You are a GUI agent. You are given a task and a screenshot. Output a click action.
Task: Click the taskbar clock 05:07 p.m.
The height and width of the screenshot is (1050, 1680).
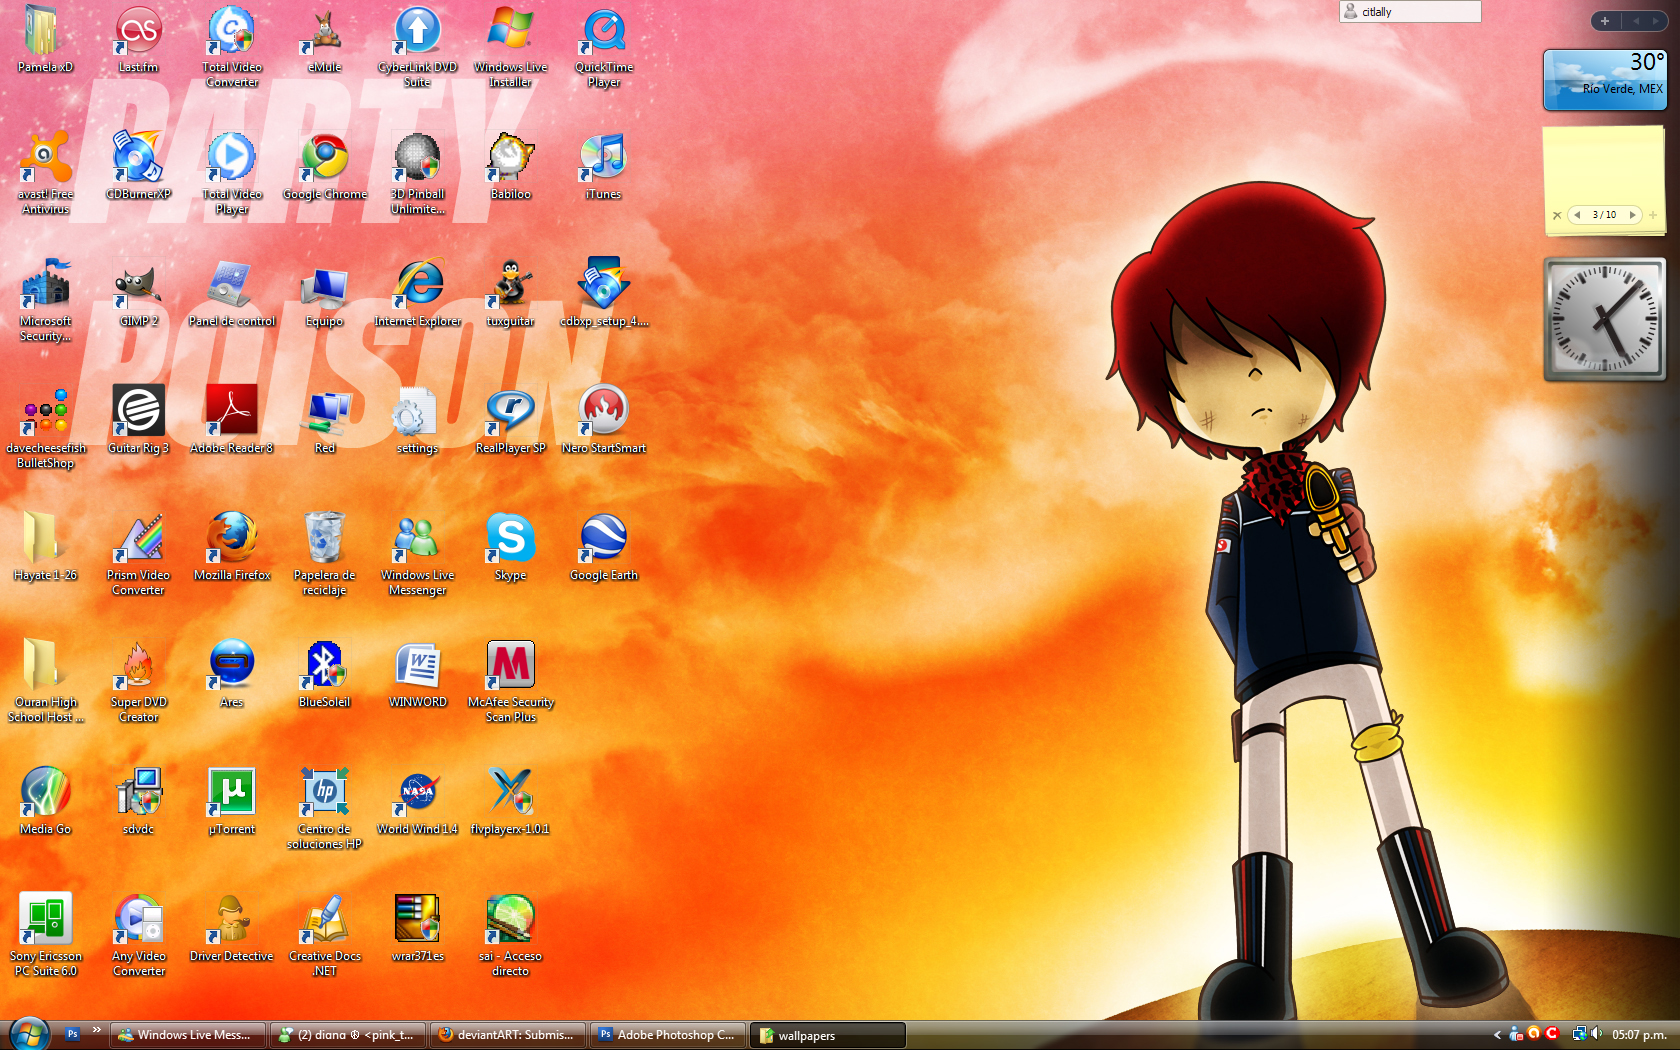(1639, 1035)
